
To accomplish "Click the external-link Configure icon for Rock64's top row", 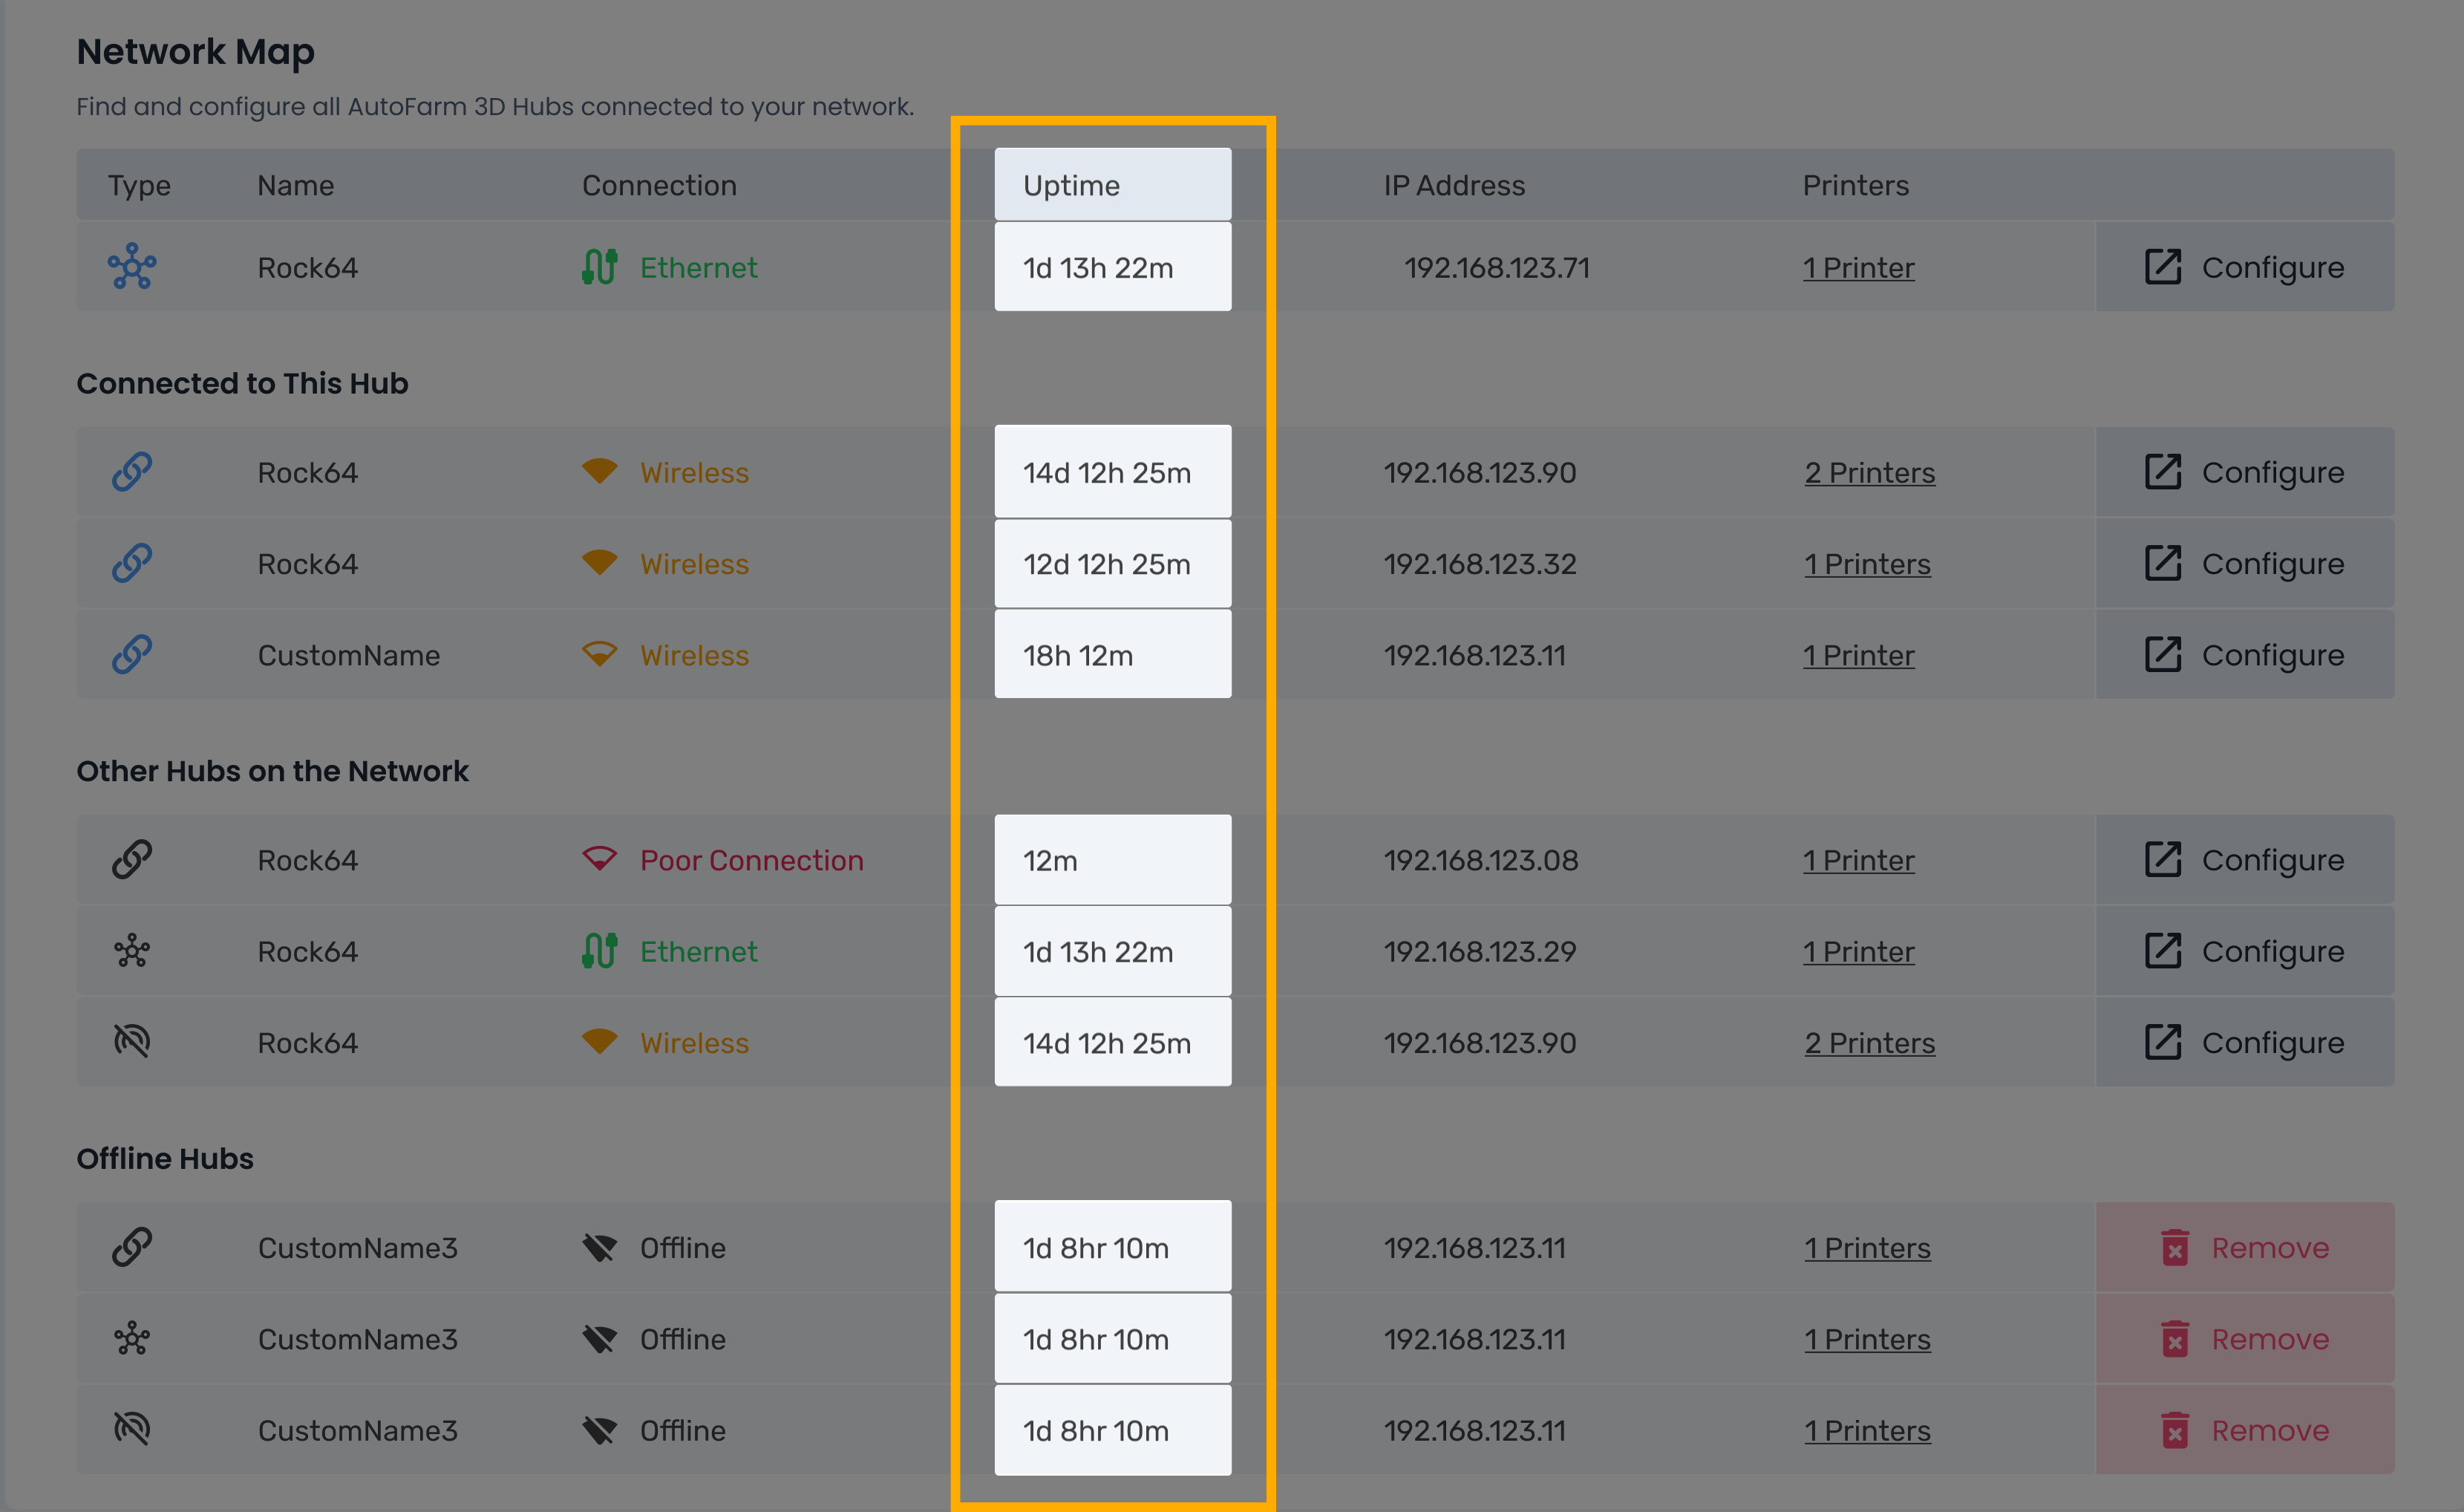I will click(x=2163, y=267).
